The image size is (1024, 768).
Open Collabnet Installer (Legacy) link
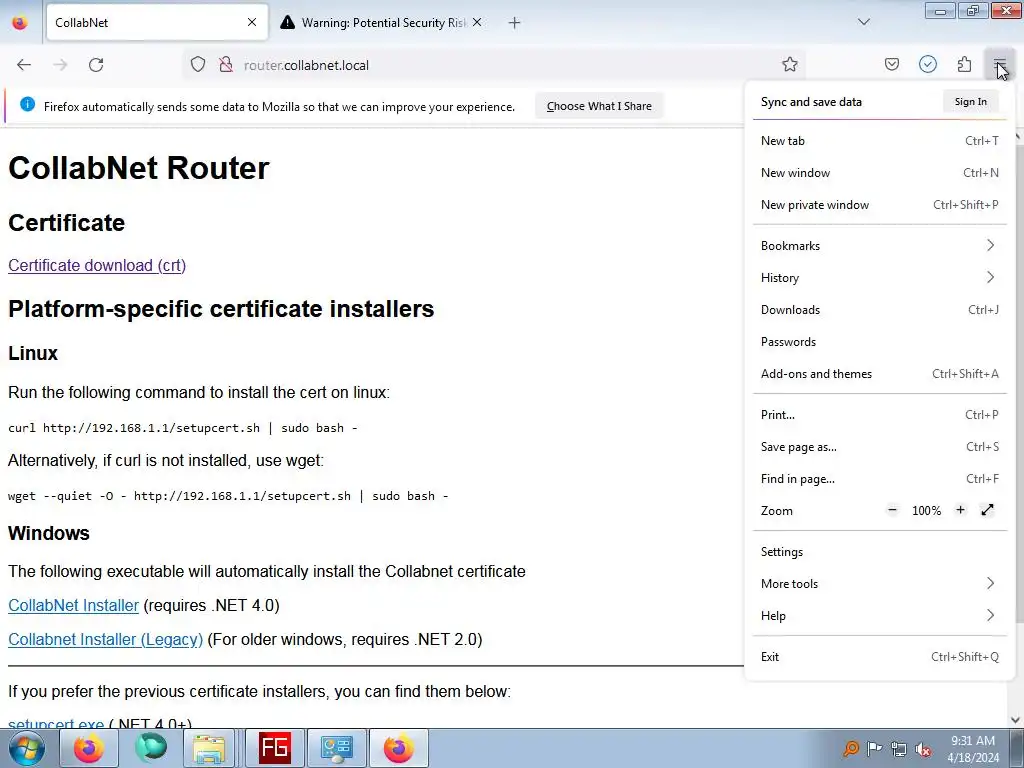pyautogui.click(x=105, y=639)
